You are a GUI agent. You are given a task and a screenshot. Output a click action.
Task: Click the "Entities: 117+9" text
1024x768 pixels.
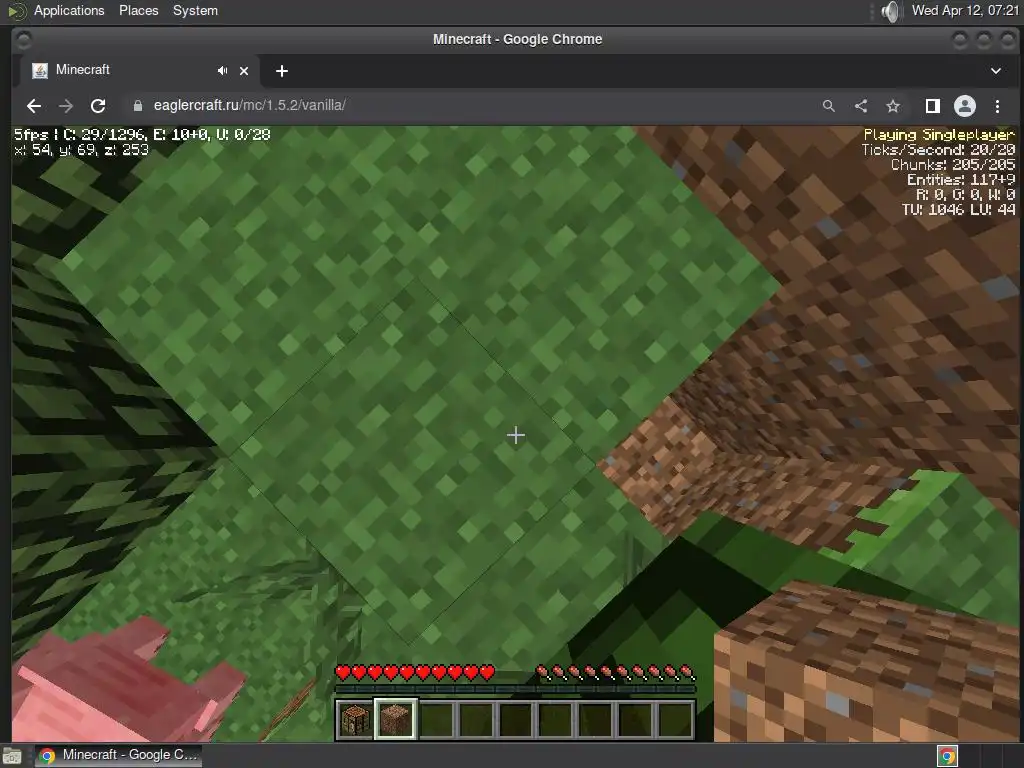pyautogui.click(x=961, y=180)
